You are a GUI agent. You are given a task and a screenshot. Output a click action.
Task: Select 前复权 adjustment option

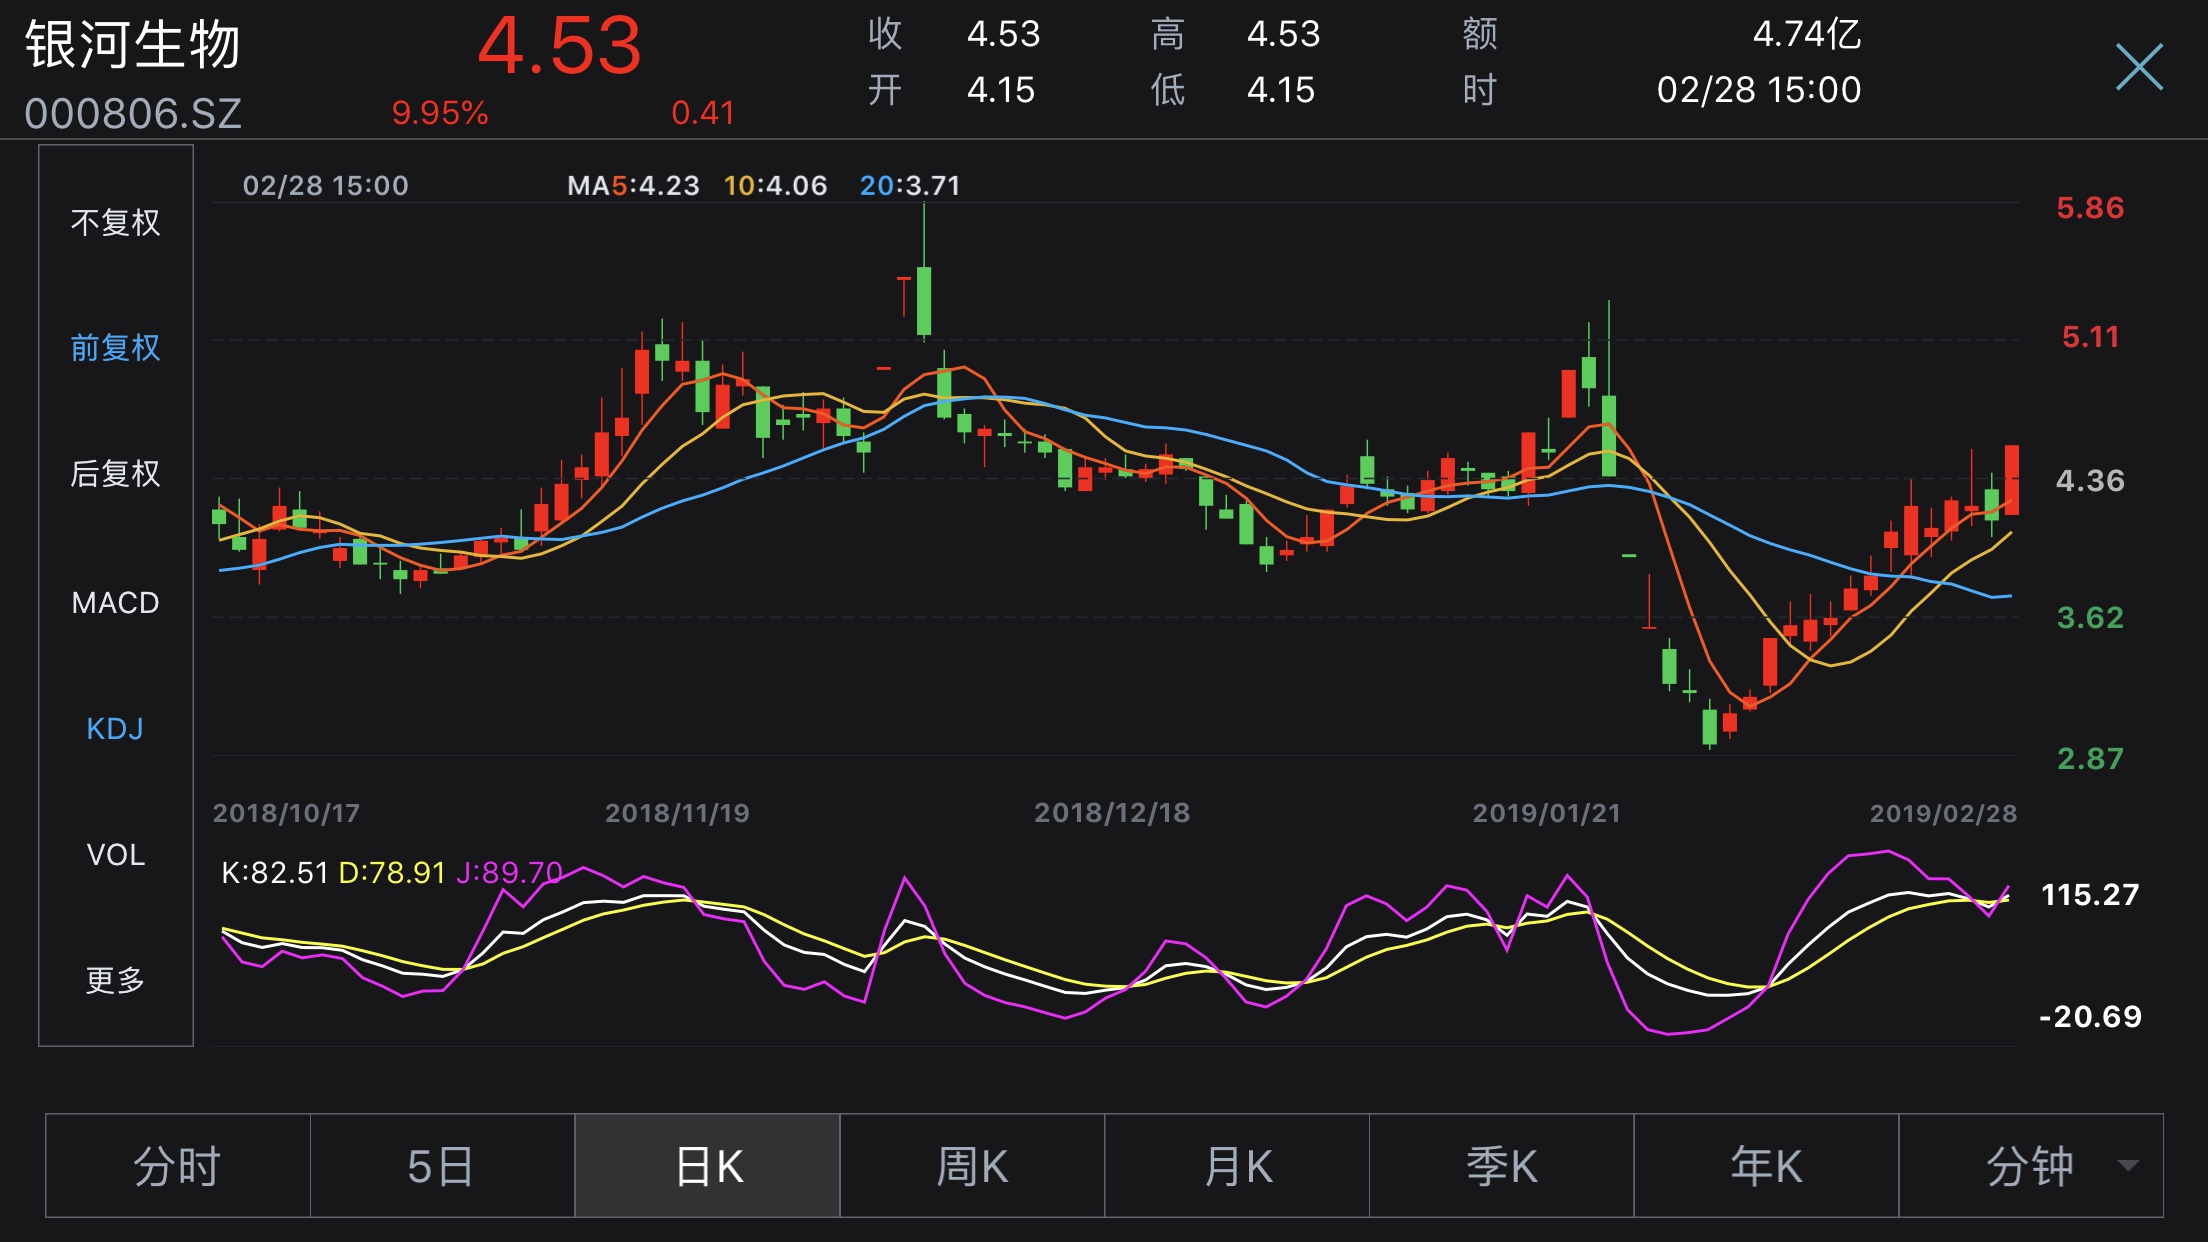pos(115,347)
